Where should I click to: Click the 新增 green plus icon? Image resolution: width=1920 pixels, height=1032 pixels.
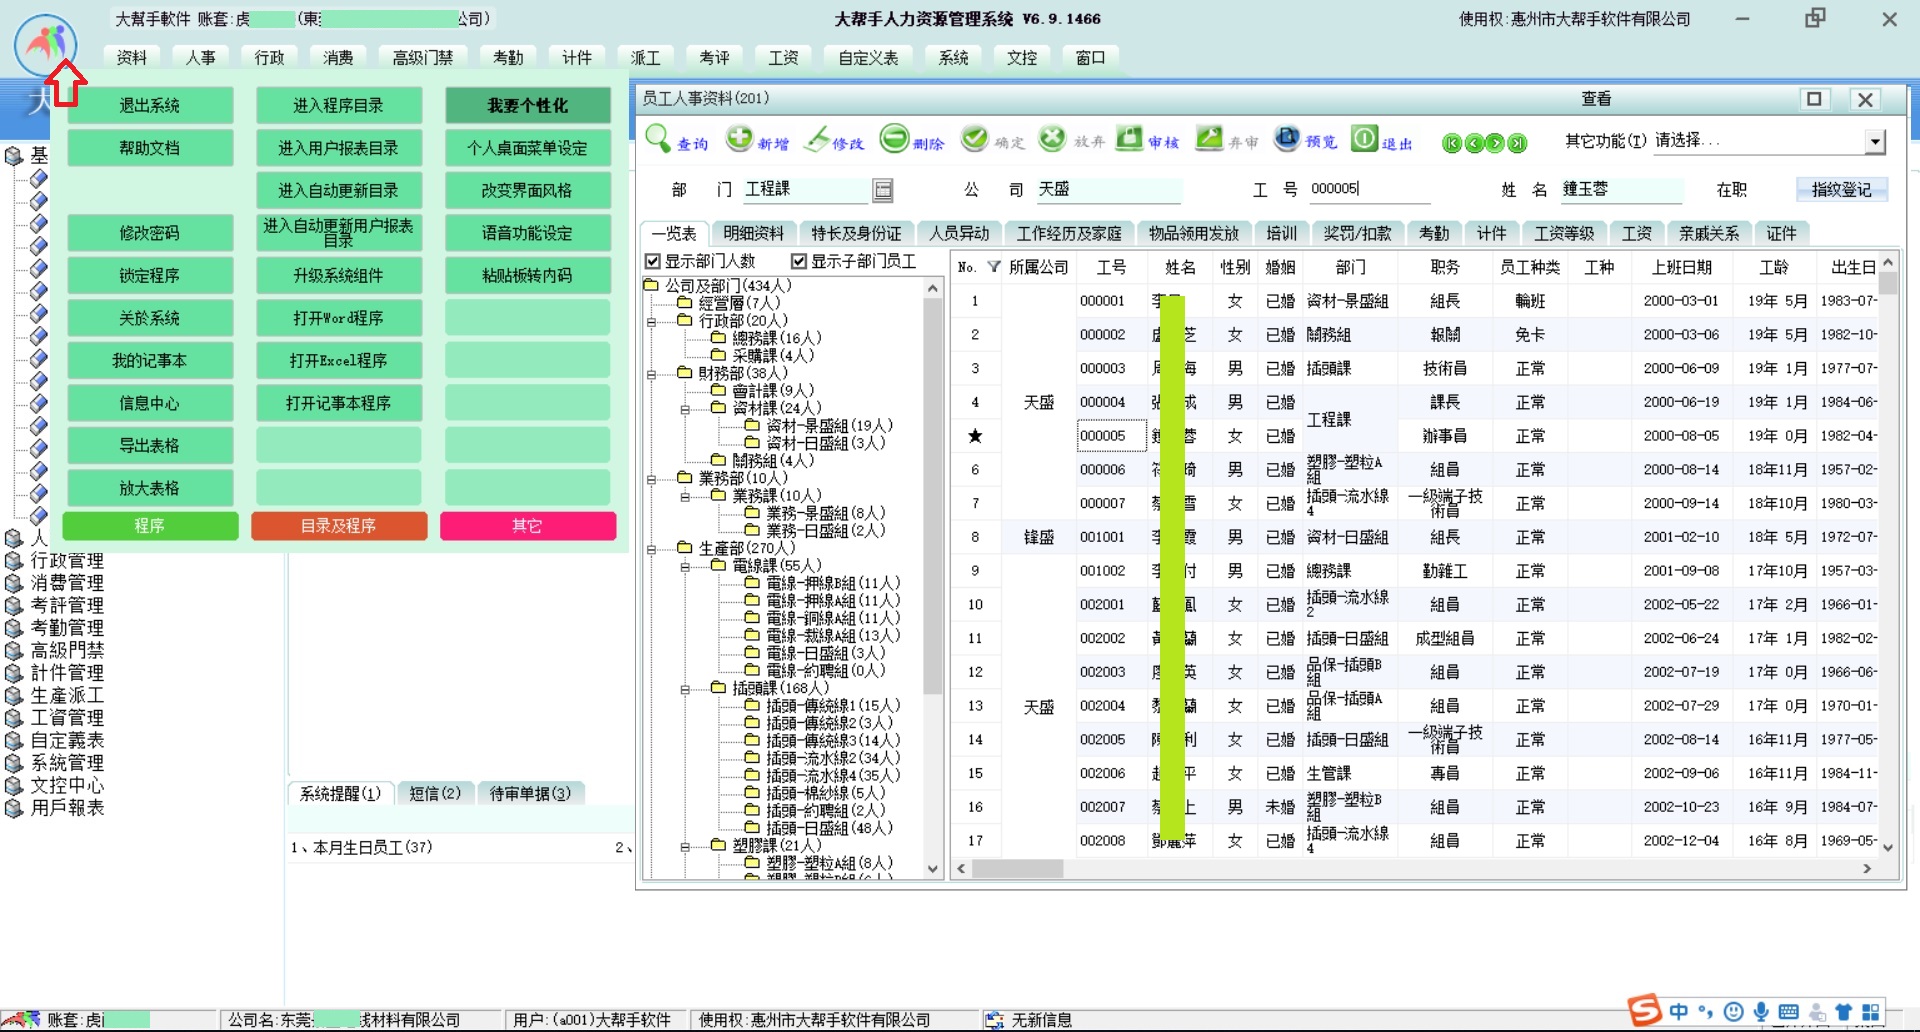coord(739,139)
